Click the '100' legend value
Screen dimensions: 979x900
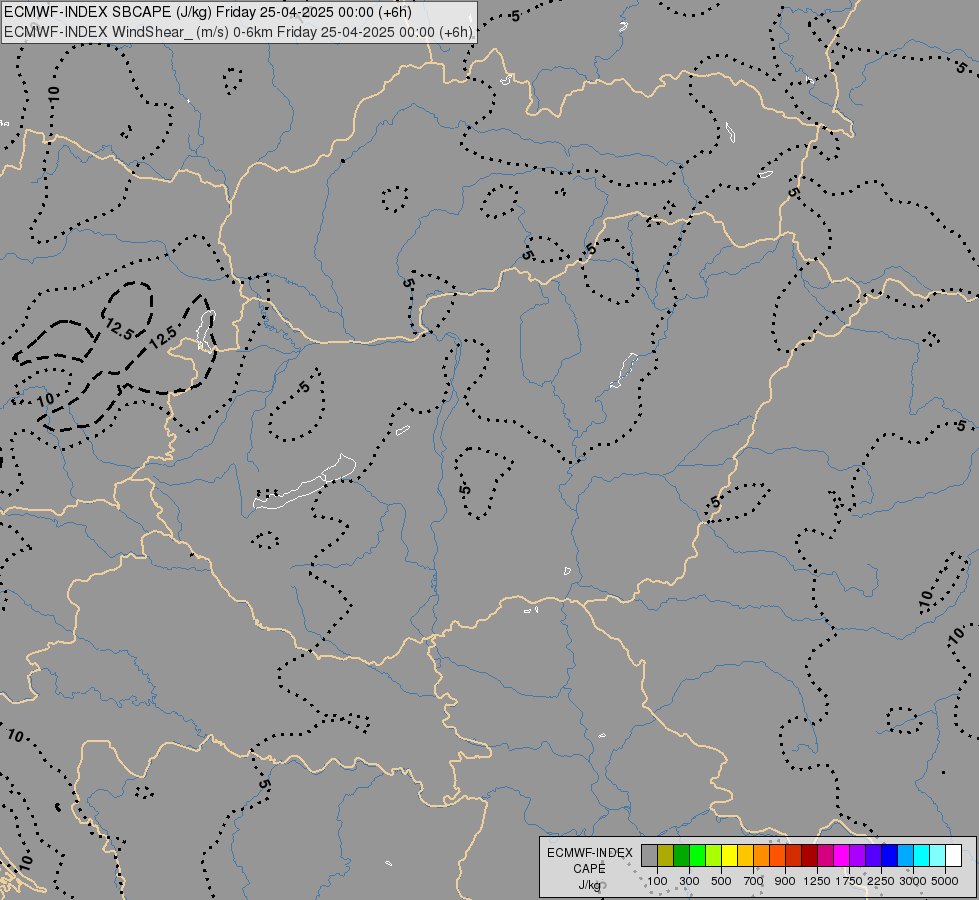657,881
